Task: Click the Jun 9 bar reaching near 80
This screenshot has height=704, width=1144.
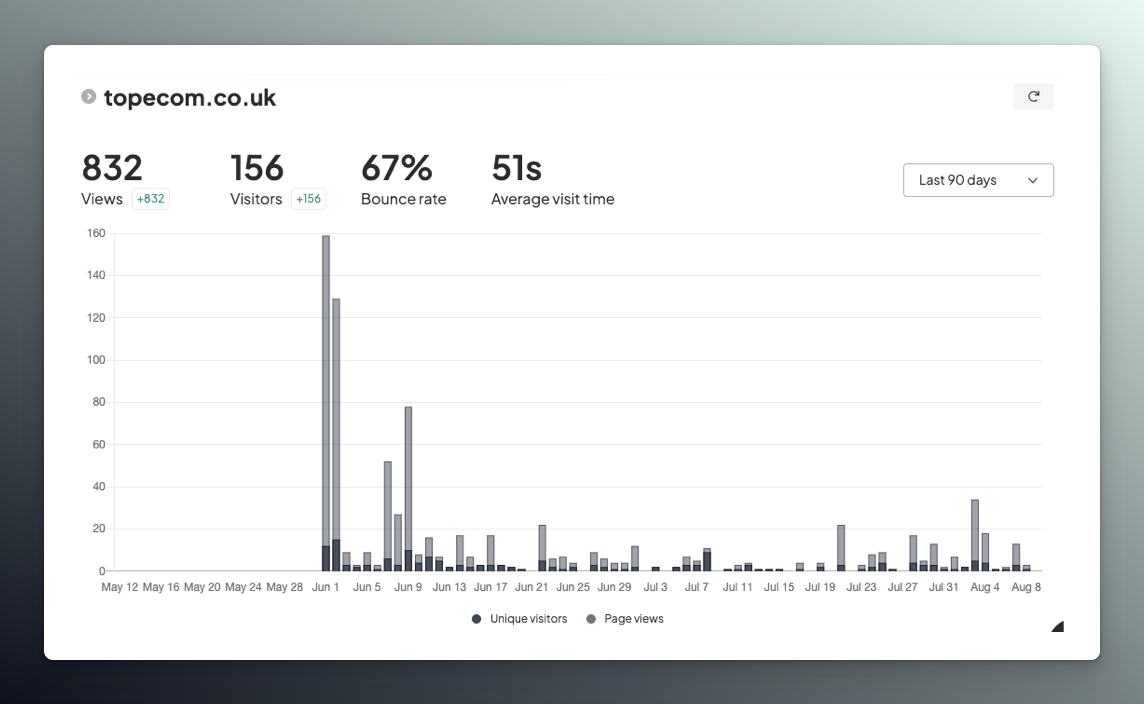Action: (408, 480)
